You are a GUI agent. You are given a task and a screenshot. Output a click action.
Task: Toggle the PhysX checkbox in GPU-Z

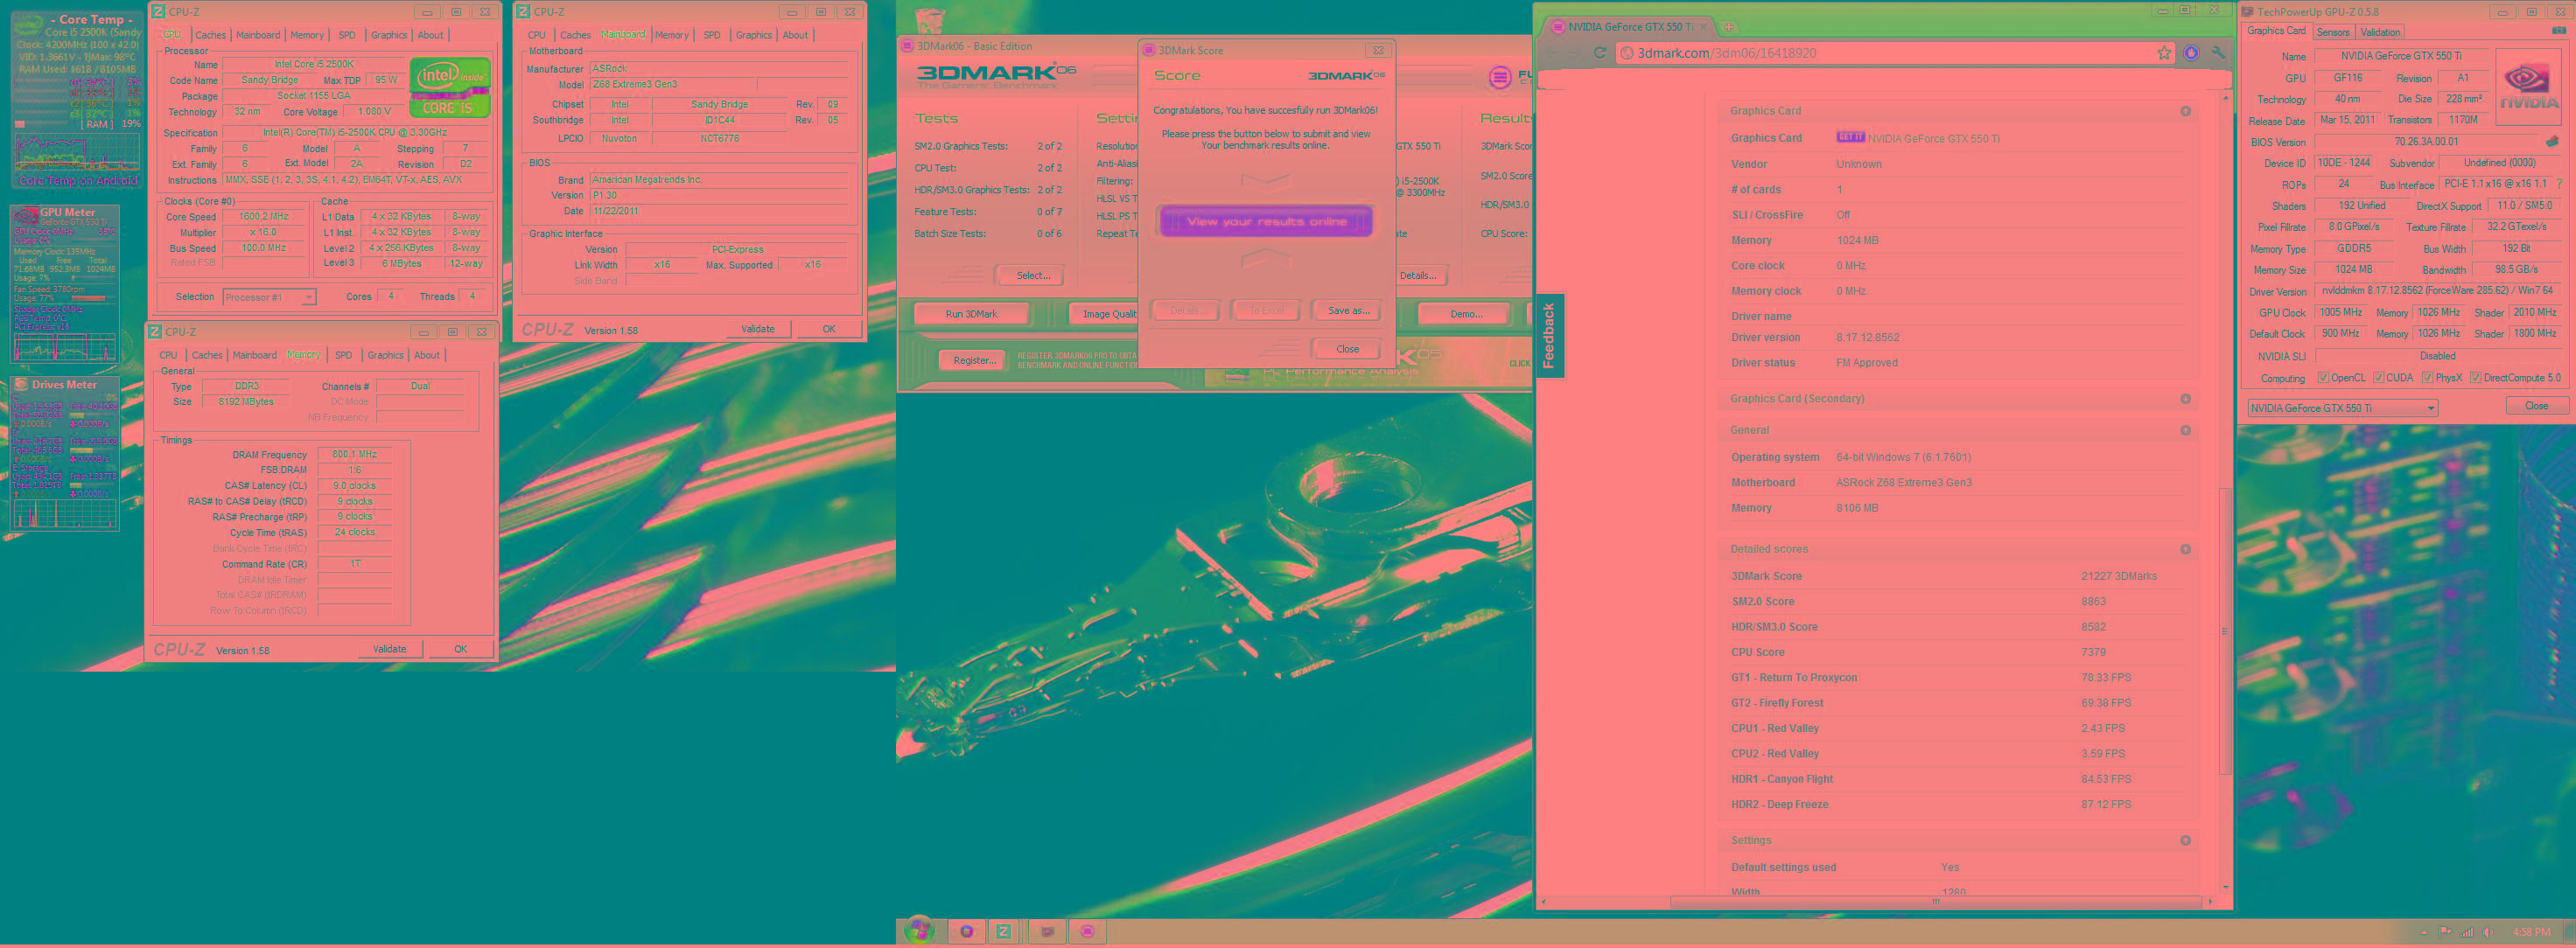(2427, 377)
